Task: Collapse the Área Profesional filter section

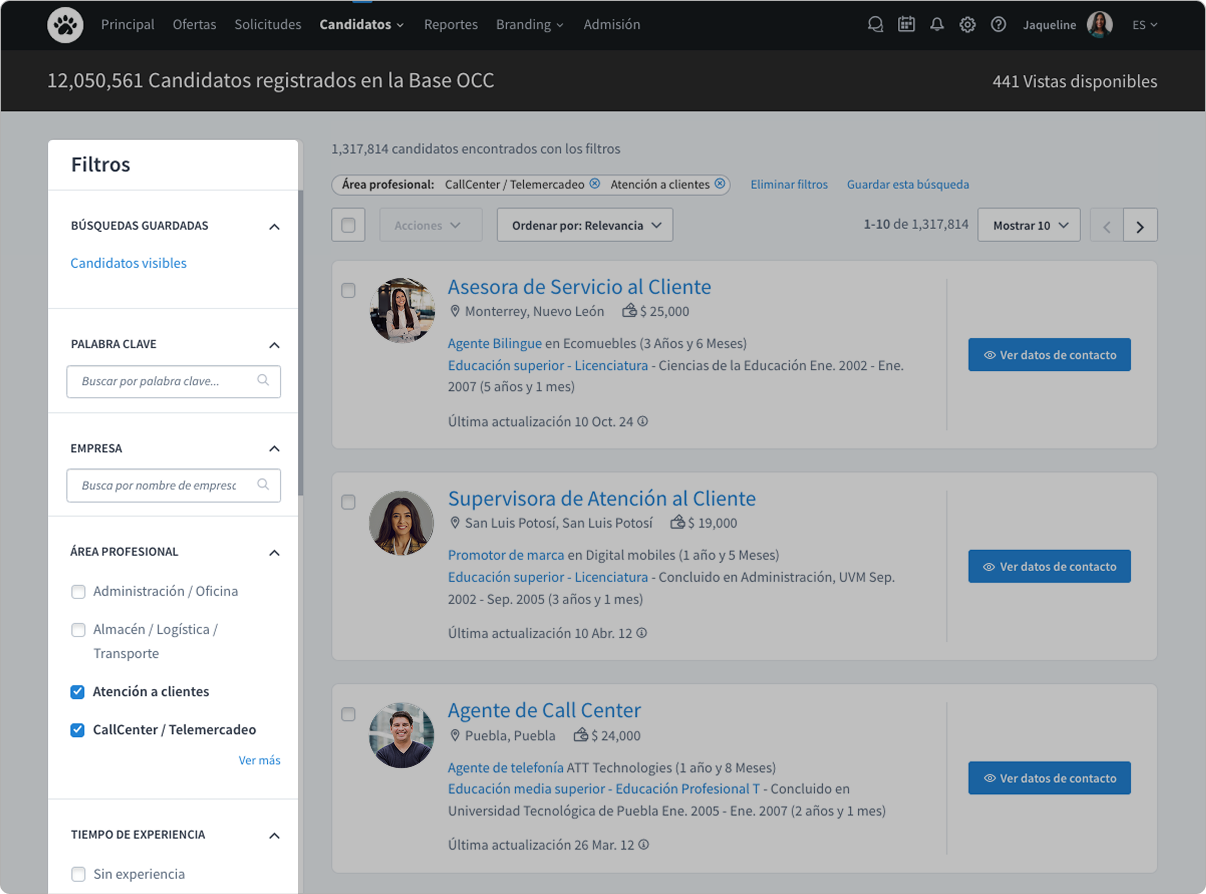Action: [274, 553]
